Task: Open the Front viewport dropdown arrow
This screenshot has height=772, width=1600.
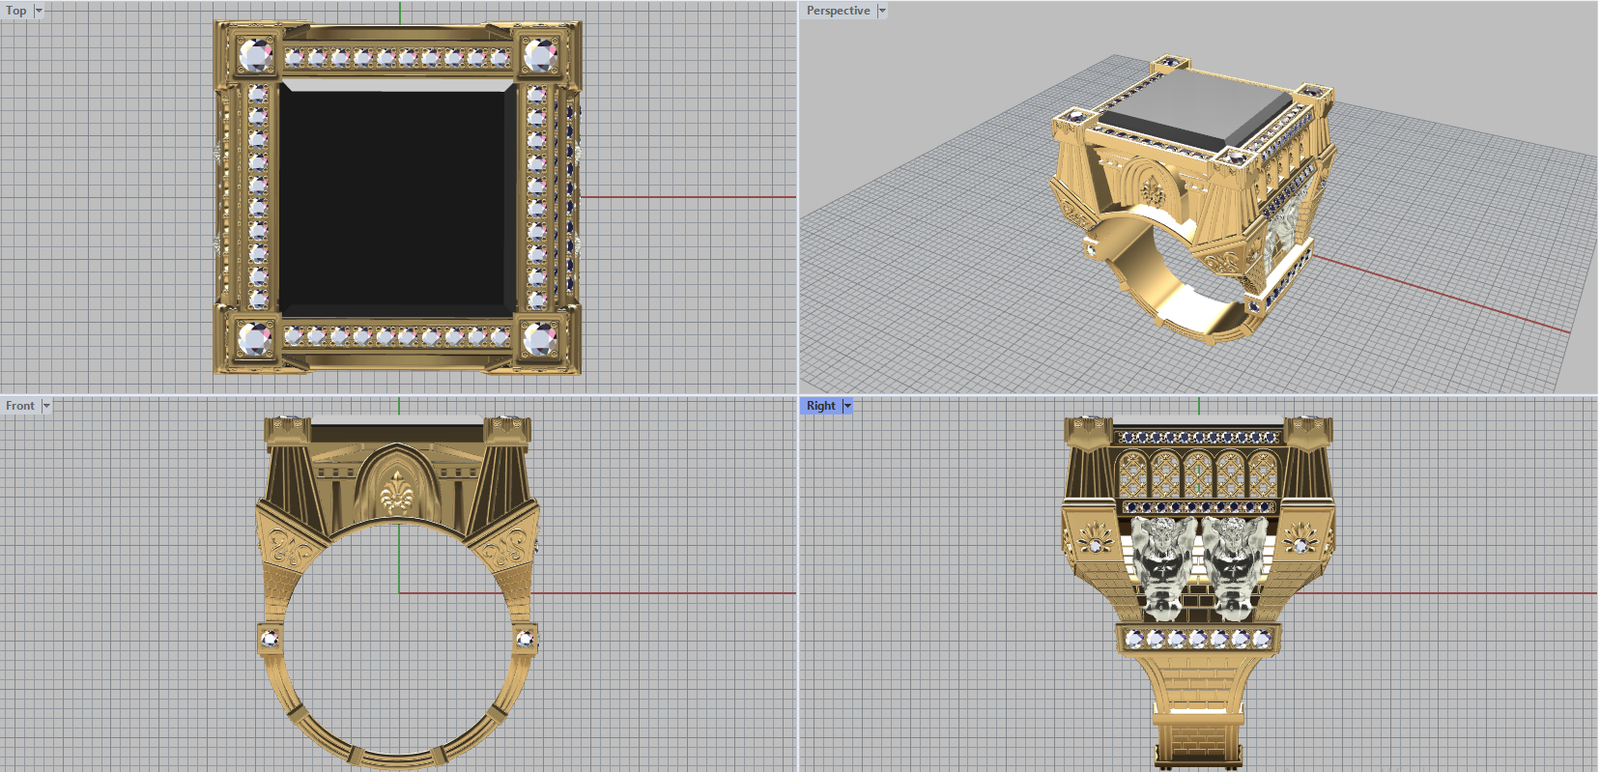Action: point(46,406)
